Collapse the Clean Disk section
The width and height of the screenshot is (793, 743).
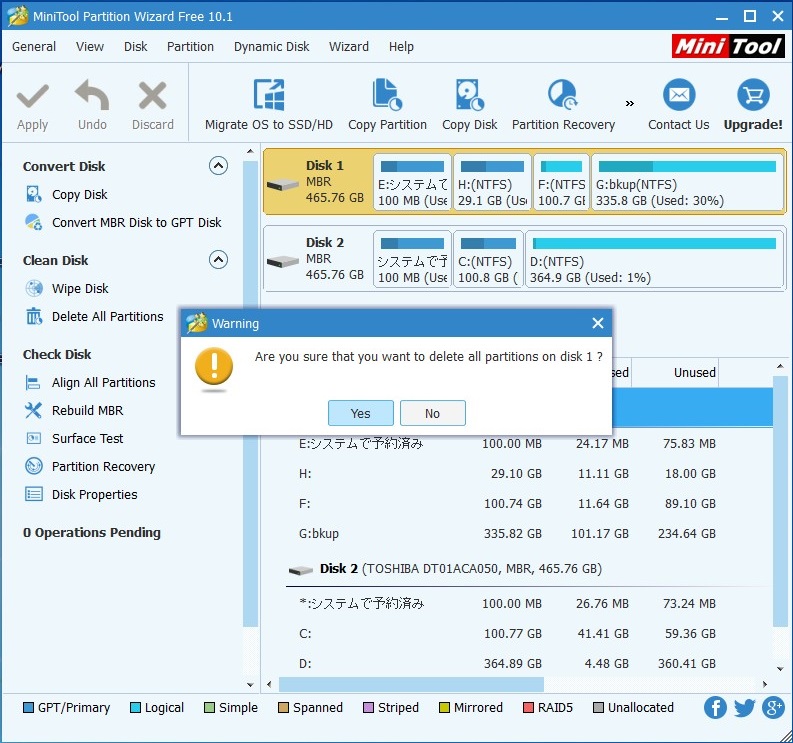218,259
